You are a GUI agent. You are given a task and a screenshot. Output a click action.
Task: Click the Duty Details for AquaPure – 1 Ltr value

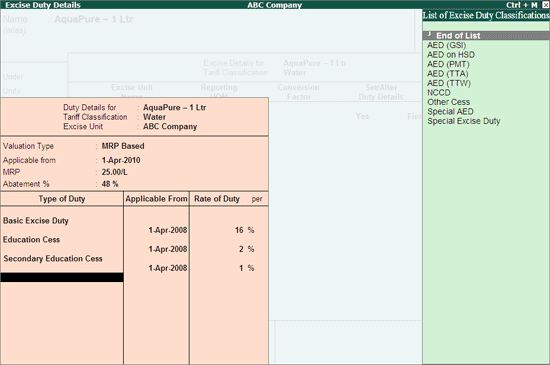(x=174, y=107)
